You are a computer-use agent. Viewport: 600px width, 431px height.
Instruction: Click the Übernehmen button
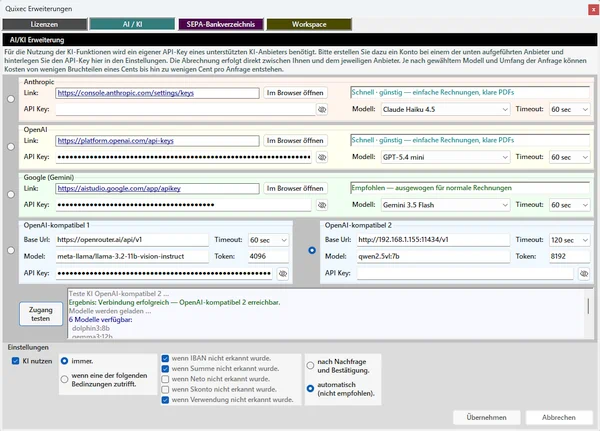pyautogui.click(x=486, y=418)
